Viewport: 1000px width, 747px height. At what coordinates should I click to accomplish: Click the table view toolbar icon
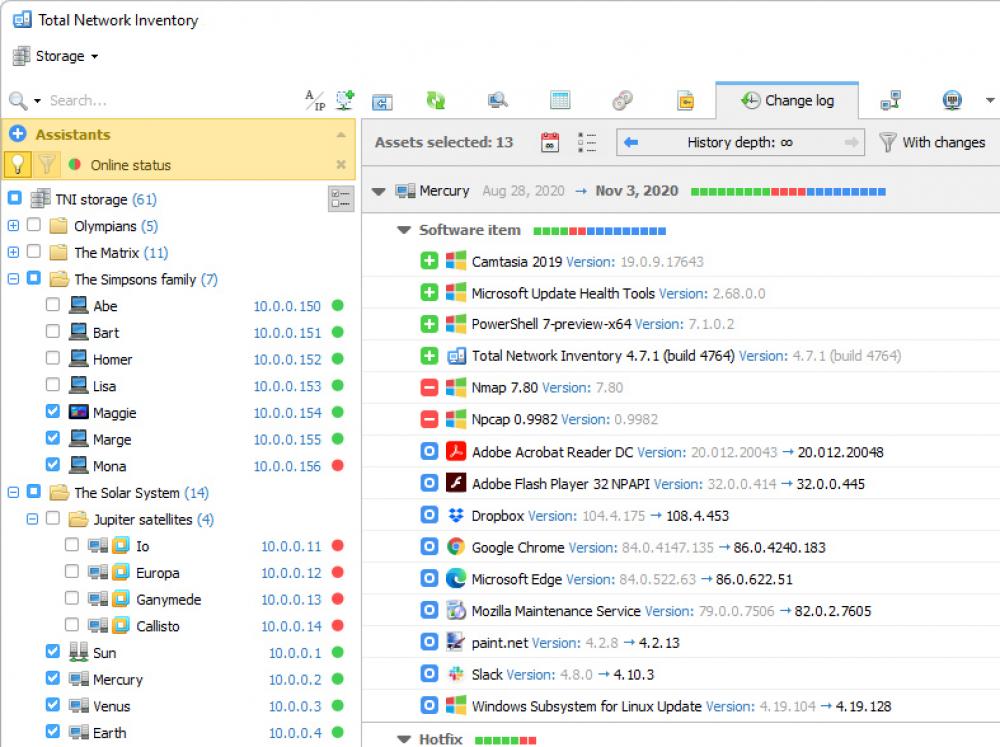[560, 100]
